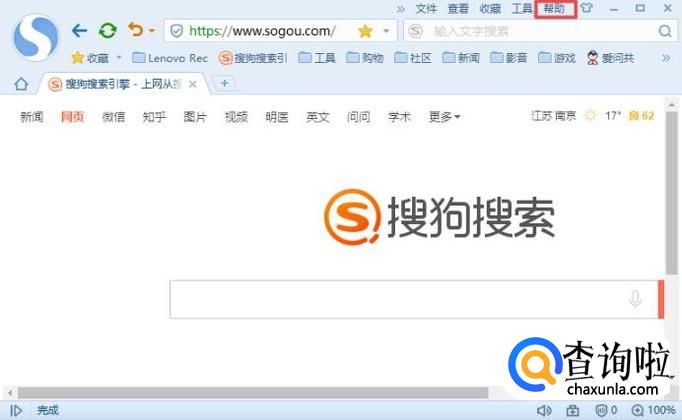
Task: Click the horizontal scrollbar thumb
Action: pyautogui.click(x=253, y=393)
